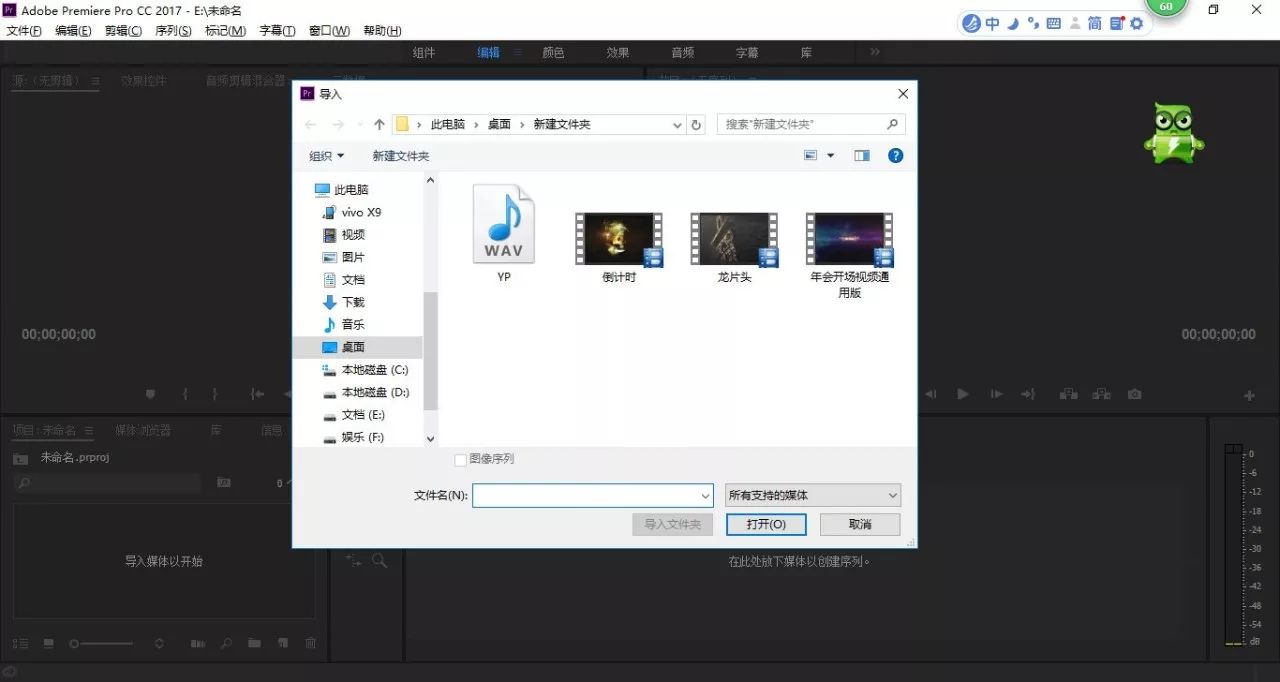The width and height of the screenshot is (1280, 682).
Task: Click the Sort icons button in Project panel
Action: click(159, 643)
